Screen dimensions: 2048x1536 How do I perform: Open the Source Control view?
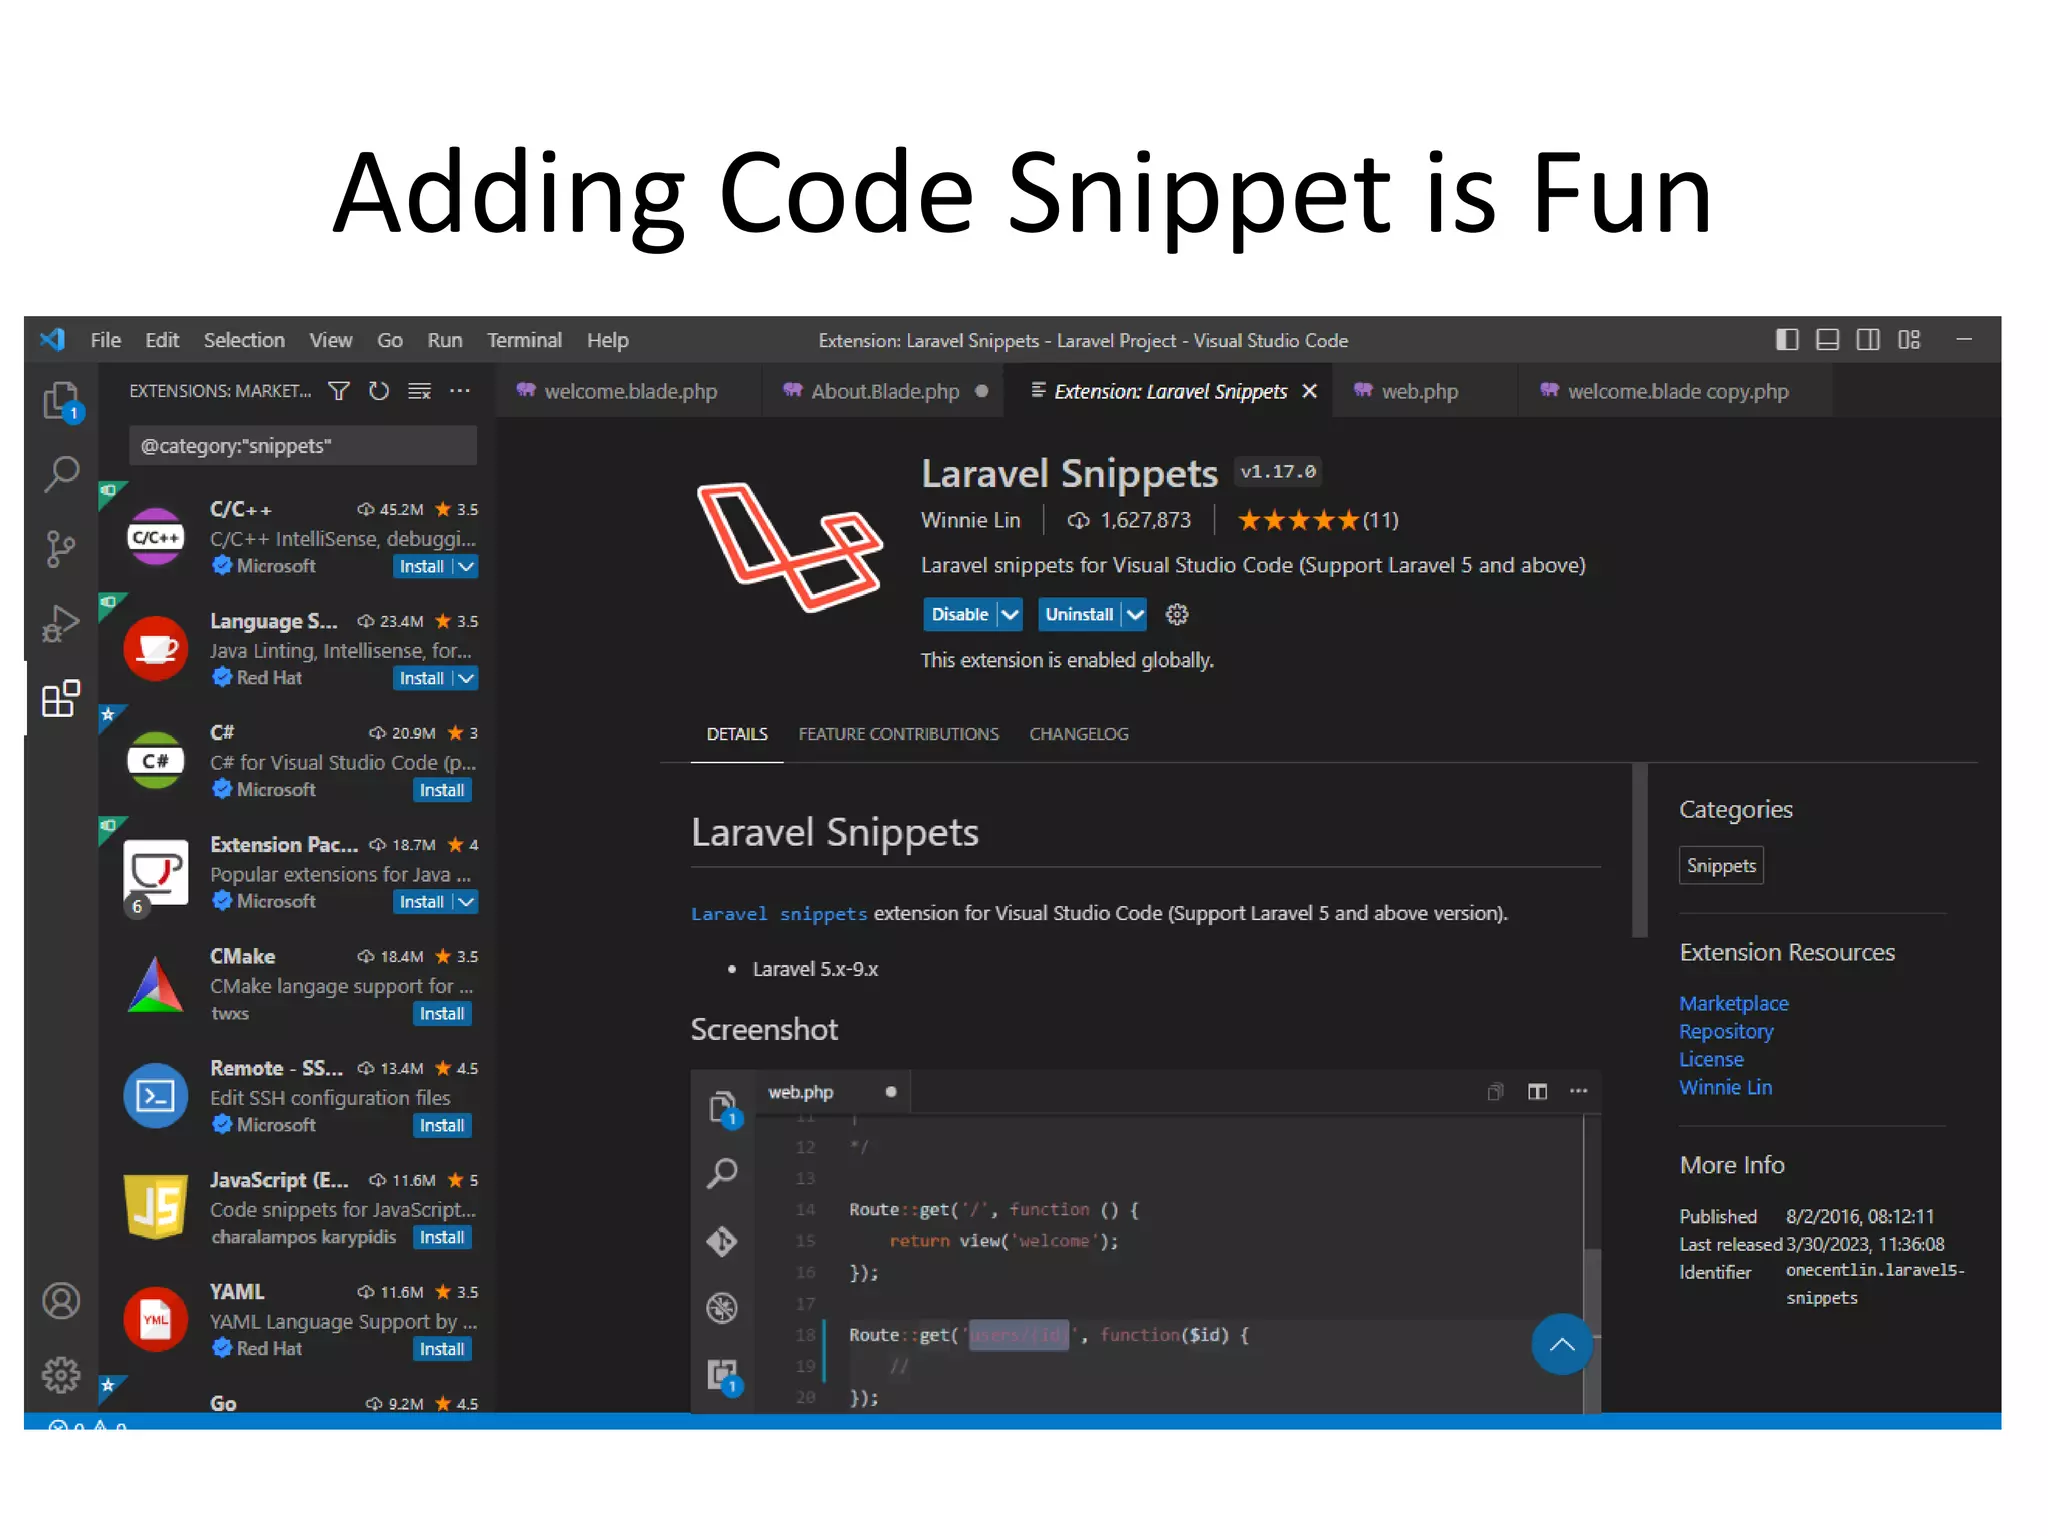(61, 549)
